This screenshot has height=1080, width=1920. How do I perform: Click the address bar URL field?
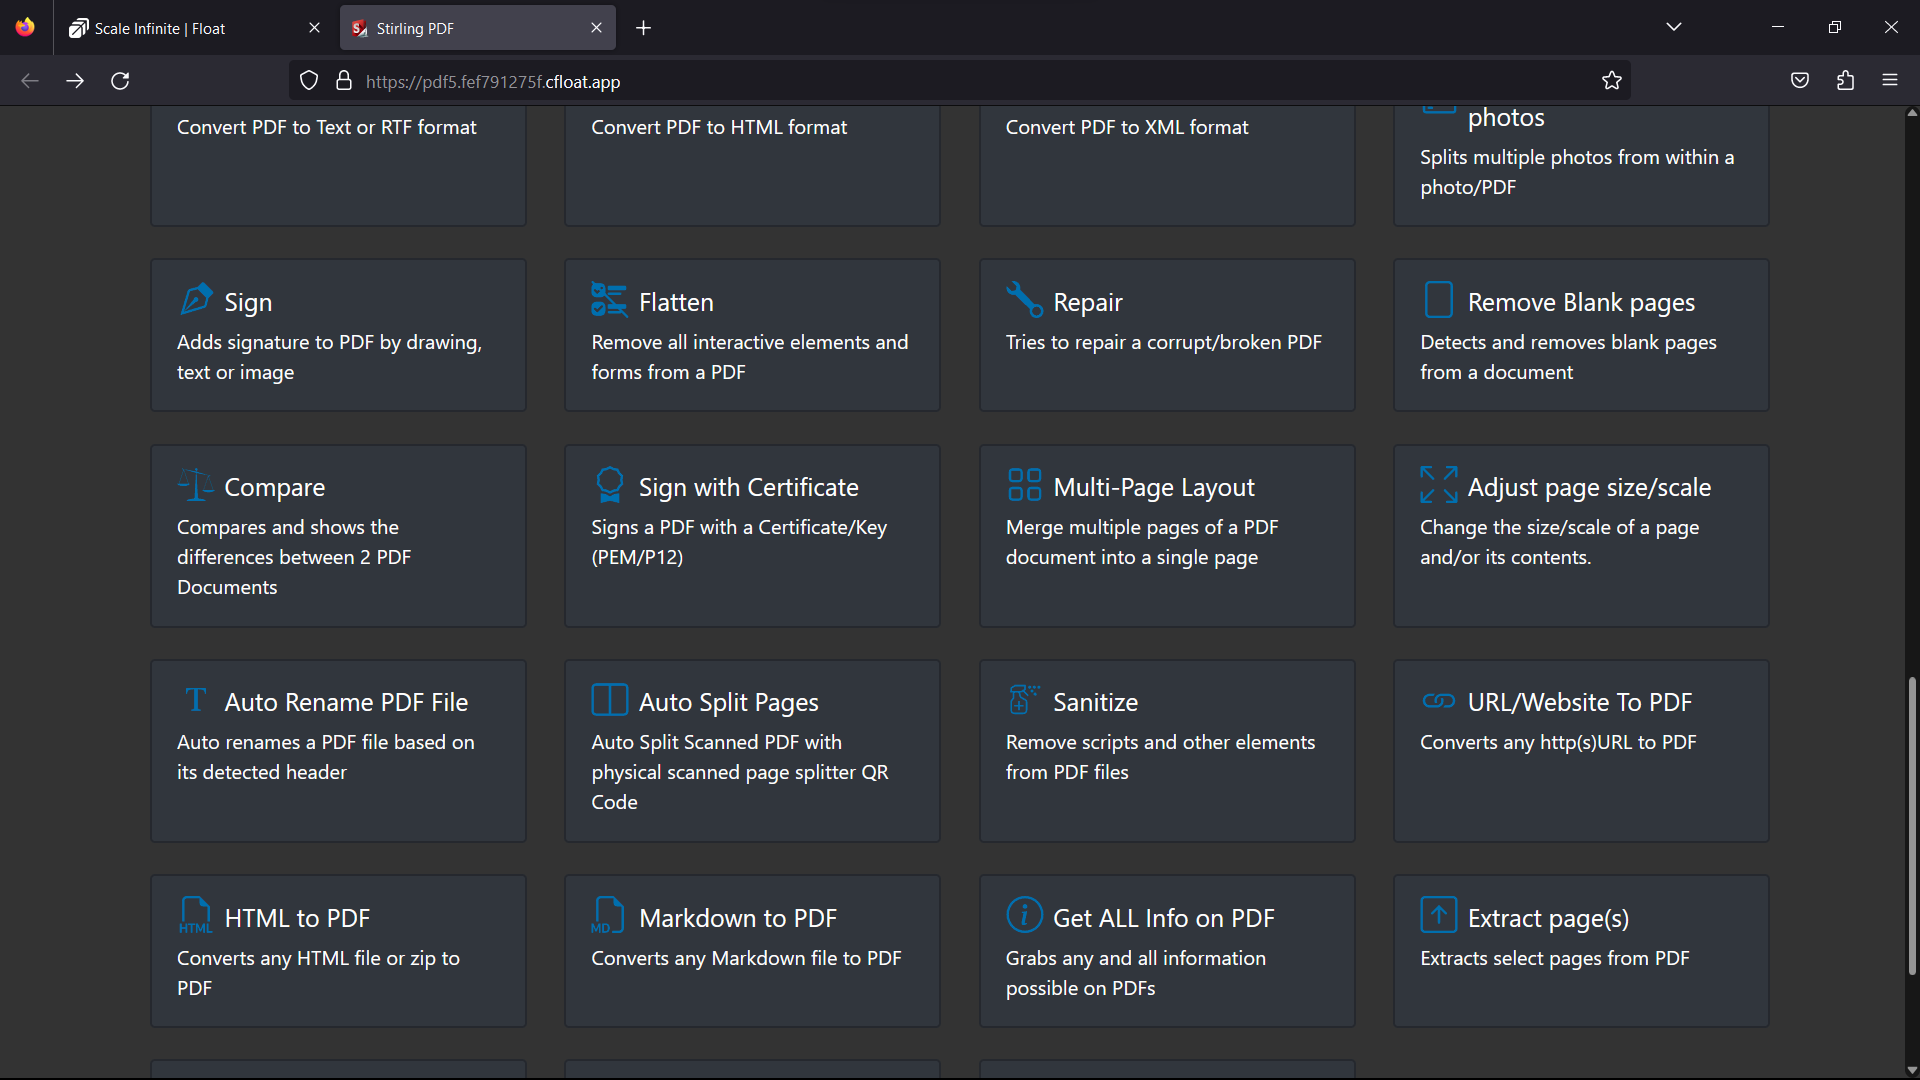point(960,81)
